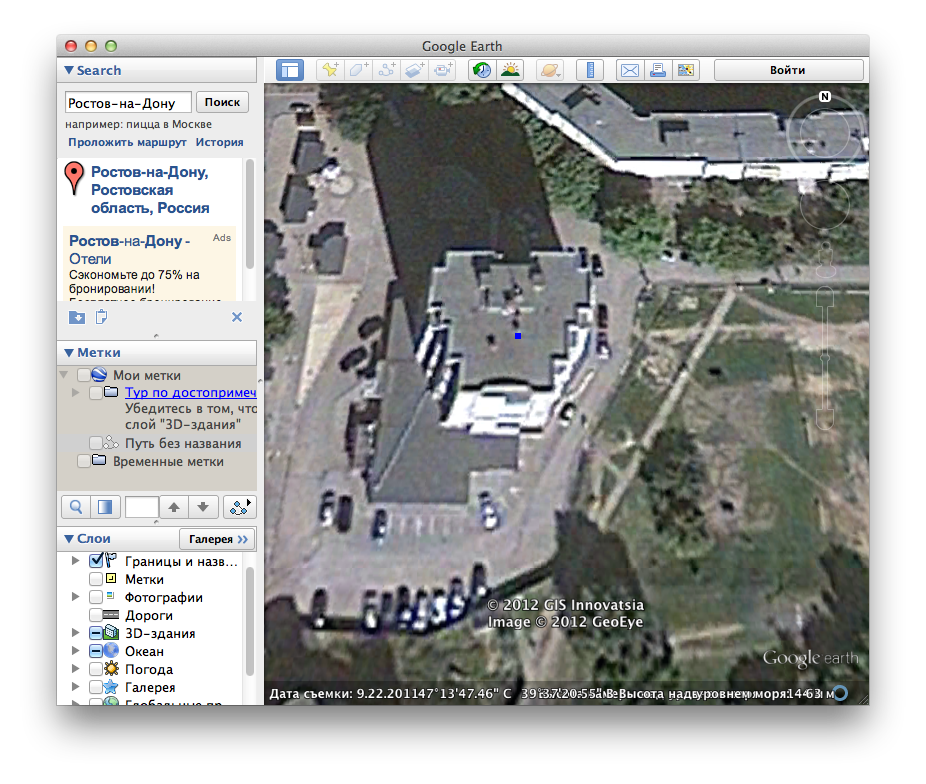Expand the Океан layer group
Screen dimensions: 926x784
tap(76, 651)
